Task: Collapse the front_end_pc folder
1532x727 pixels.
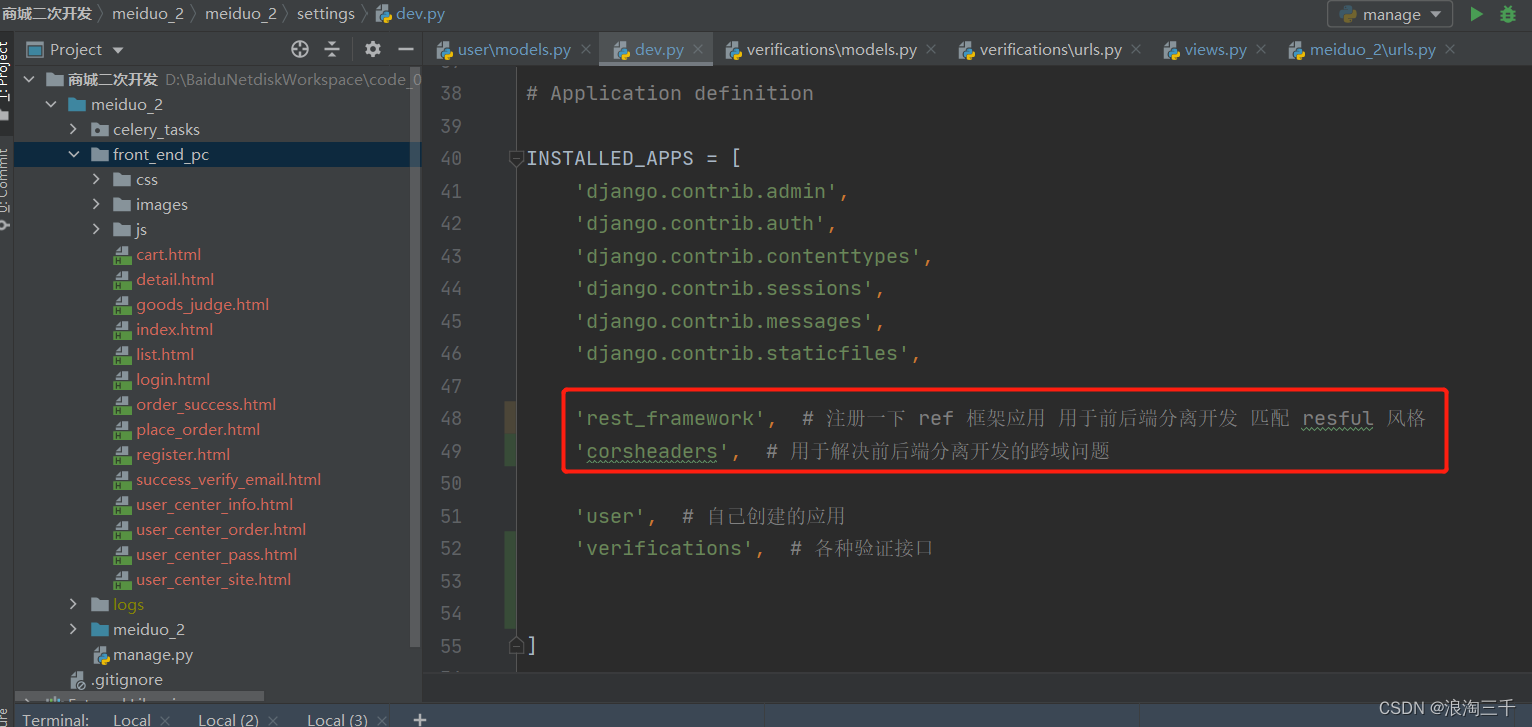Action: click(73, 154)
